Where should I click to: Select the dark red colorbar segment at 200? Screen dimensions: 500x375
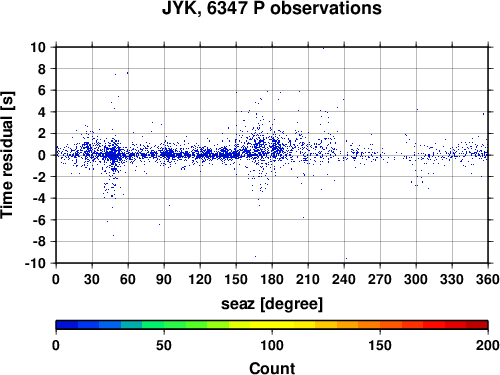[x=477, y=325]
